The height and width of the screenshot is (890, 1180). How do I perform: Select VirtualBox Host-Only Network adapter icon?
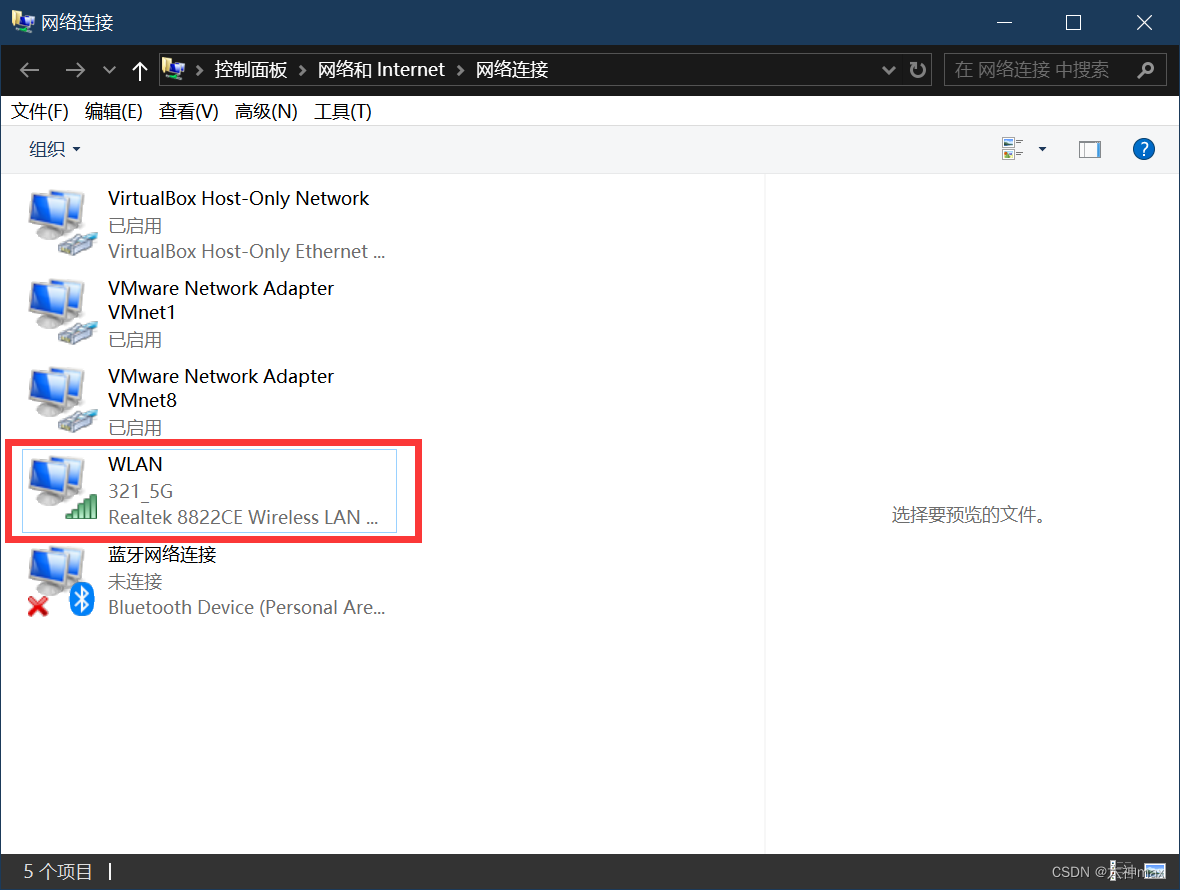[x=62, y=223]
